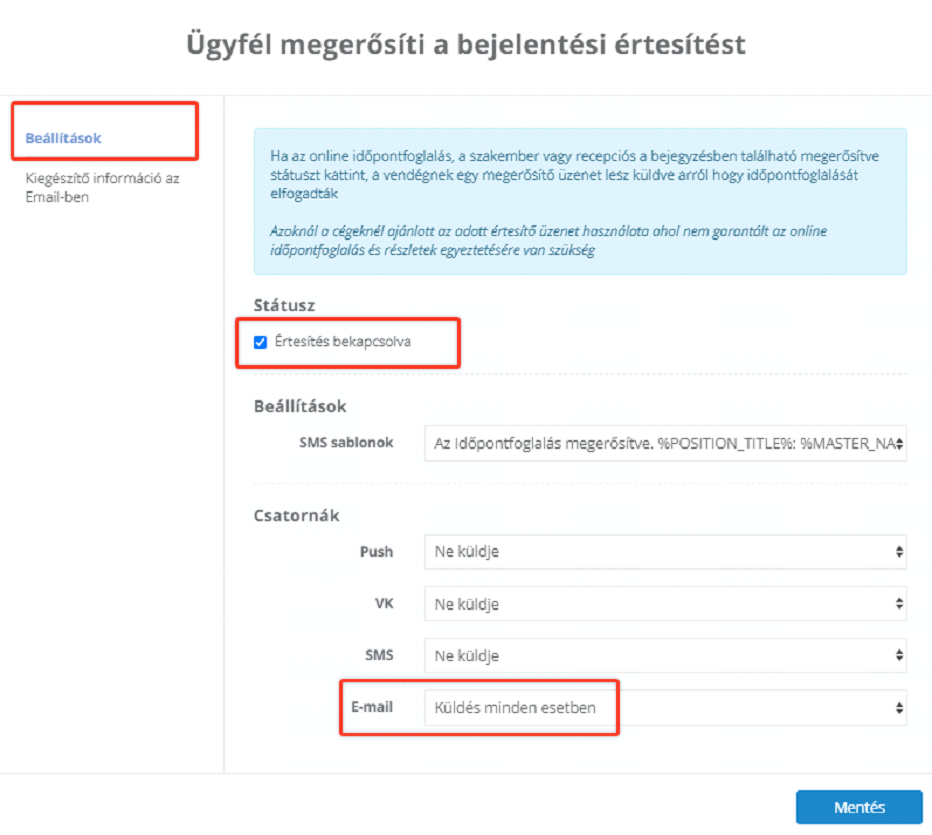The height and width of the screenshot is (835, 932).
Task: Open the SMS sablonok template dropdown
Action: coord(665,443)
